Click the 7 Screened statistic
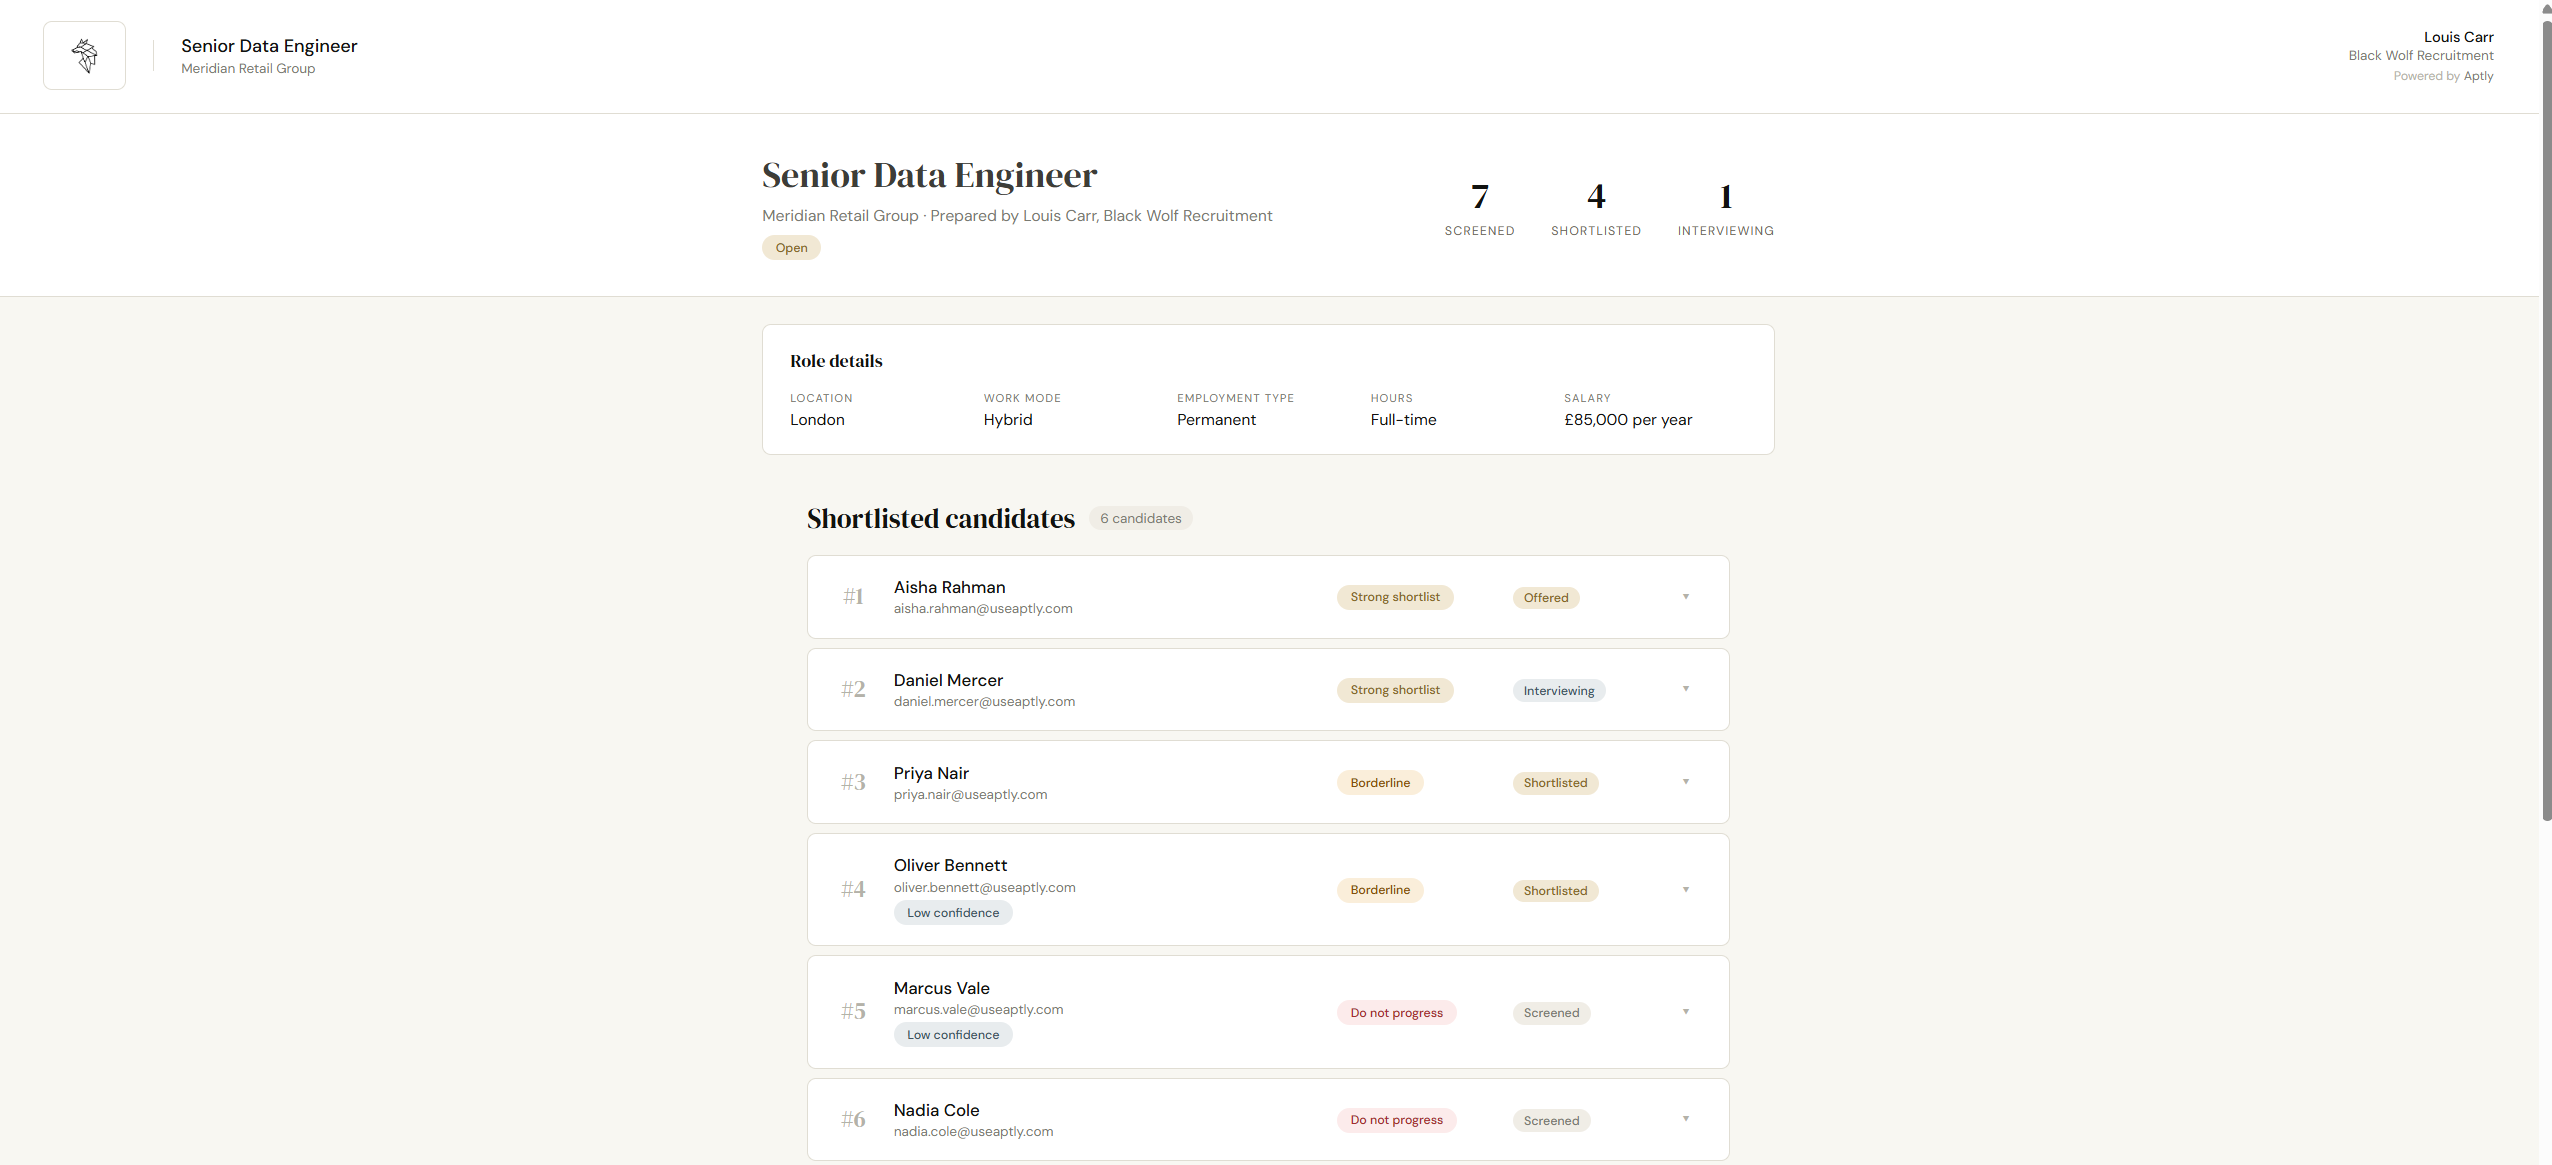2552x1165 pixels. tap(1479, 208)
